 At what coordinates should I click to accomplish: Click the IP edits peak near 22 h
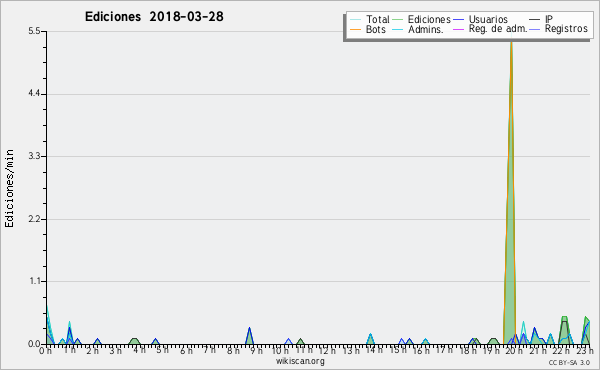pos(564,332)
